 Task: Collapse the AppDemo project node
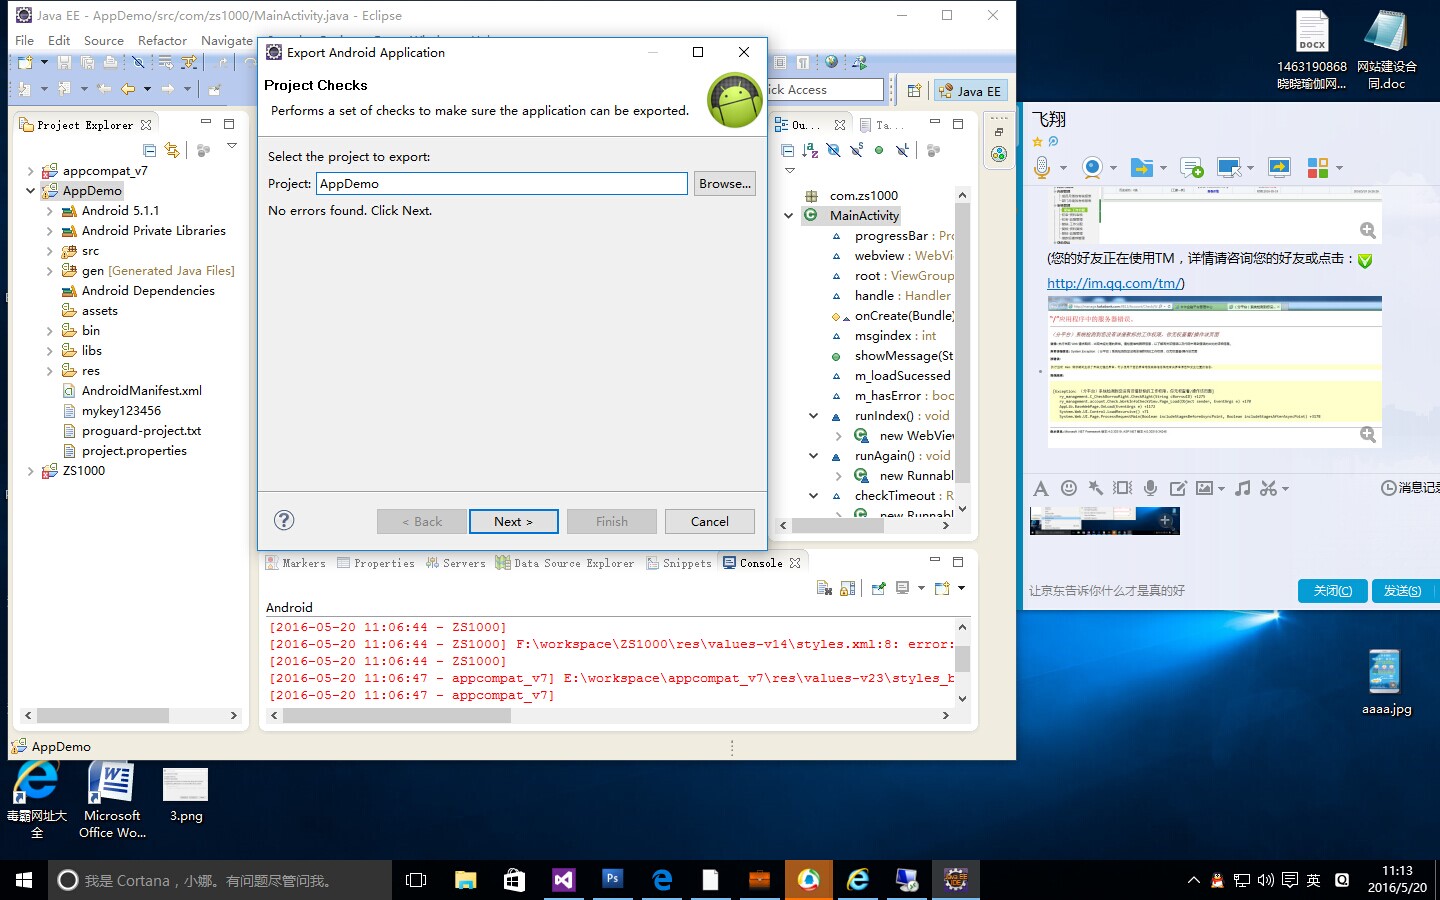coord(30,191)
